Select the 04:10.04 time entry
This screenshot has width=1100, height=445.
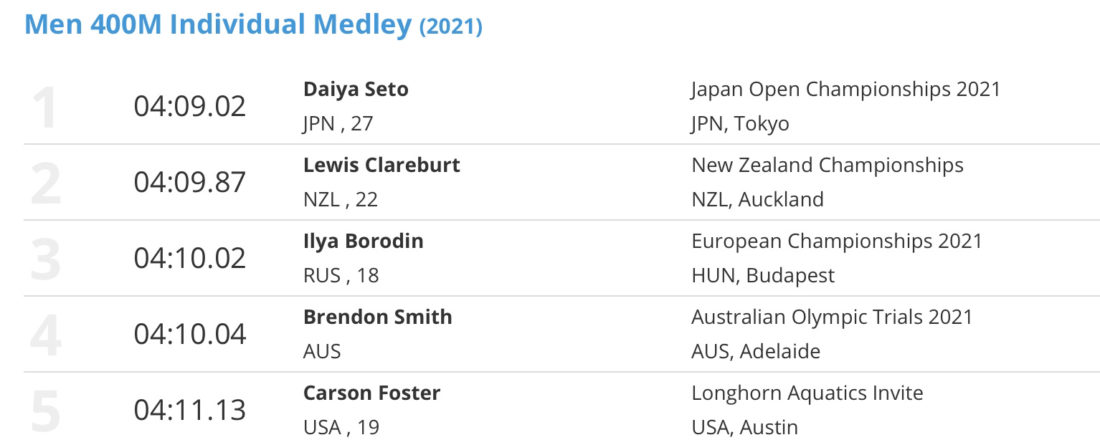[190, 334]
